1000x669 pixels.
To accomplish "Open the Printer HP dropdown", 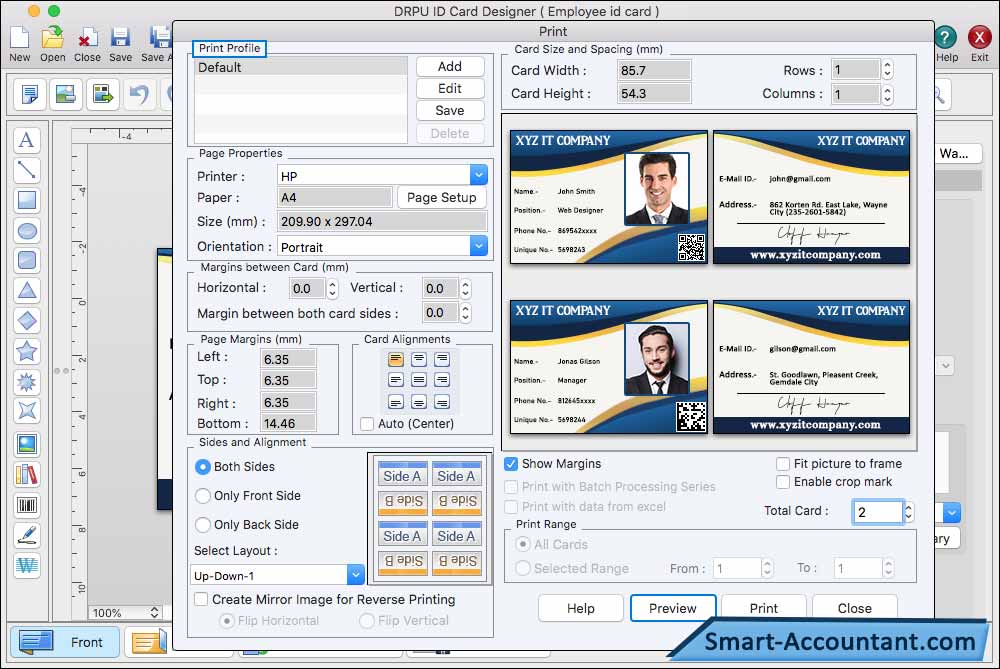I will click(x=478, y=175).
